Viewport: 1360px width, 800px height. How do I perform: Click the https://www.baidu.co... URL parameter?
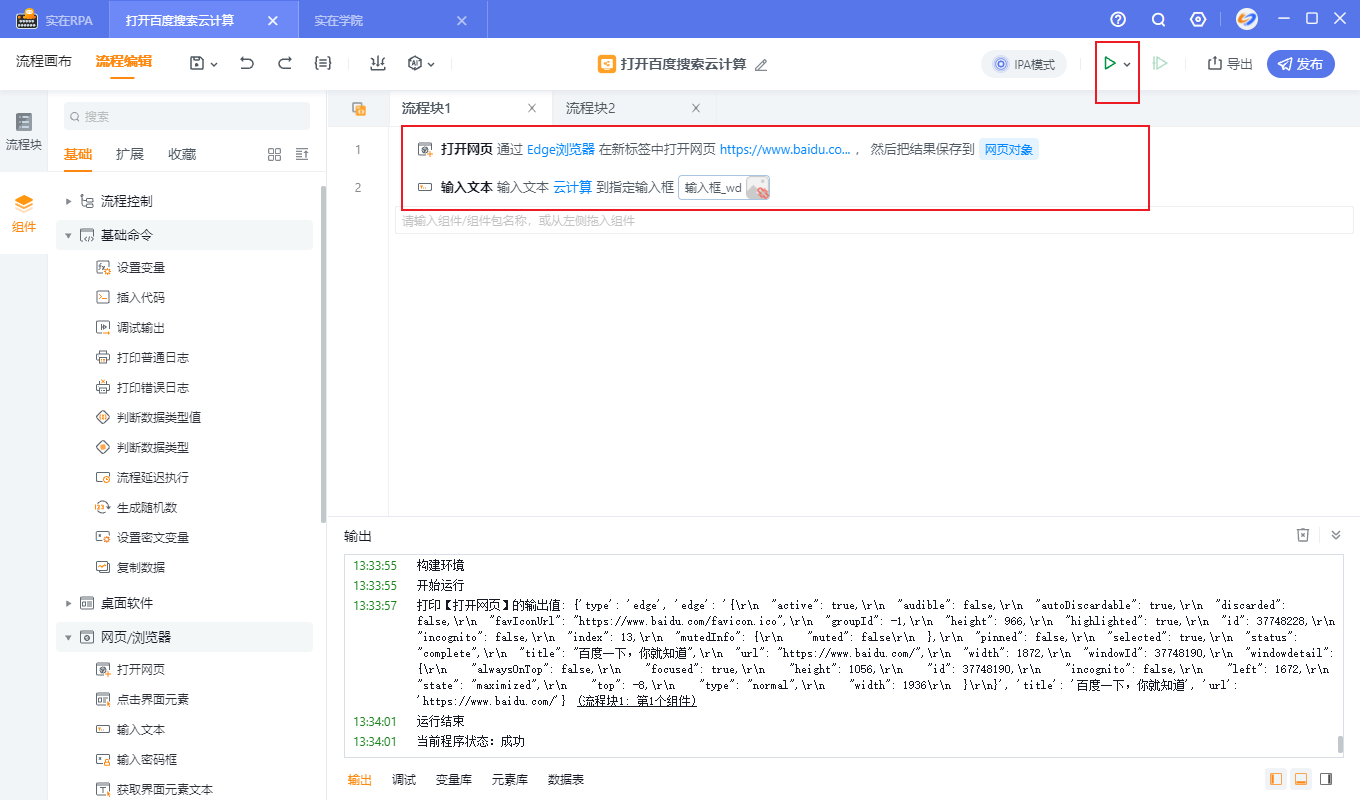[785, 149]
